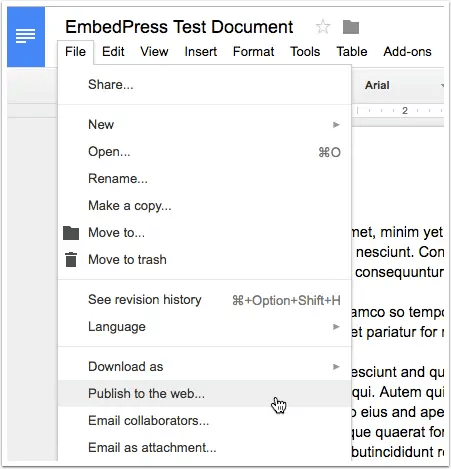Choose Move to... menu entry
The width and height of the screenshot is (451, 469).
point(205,233)
